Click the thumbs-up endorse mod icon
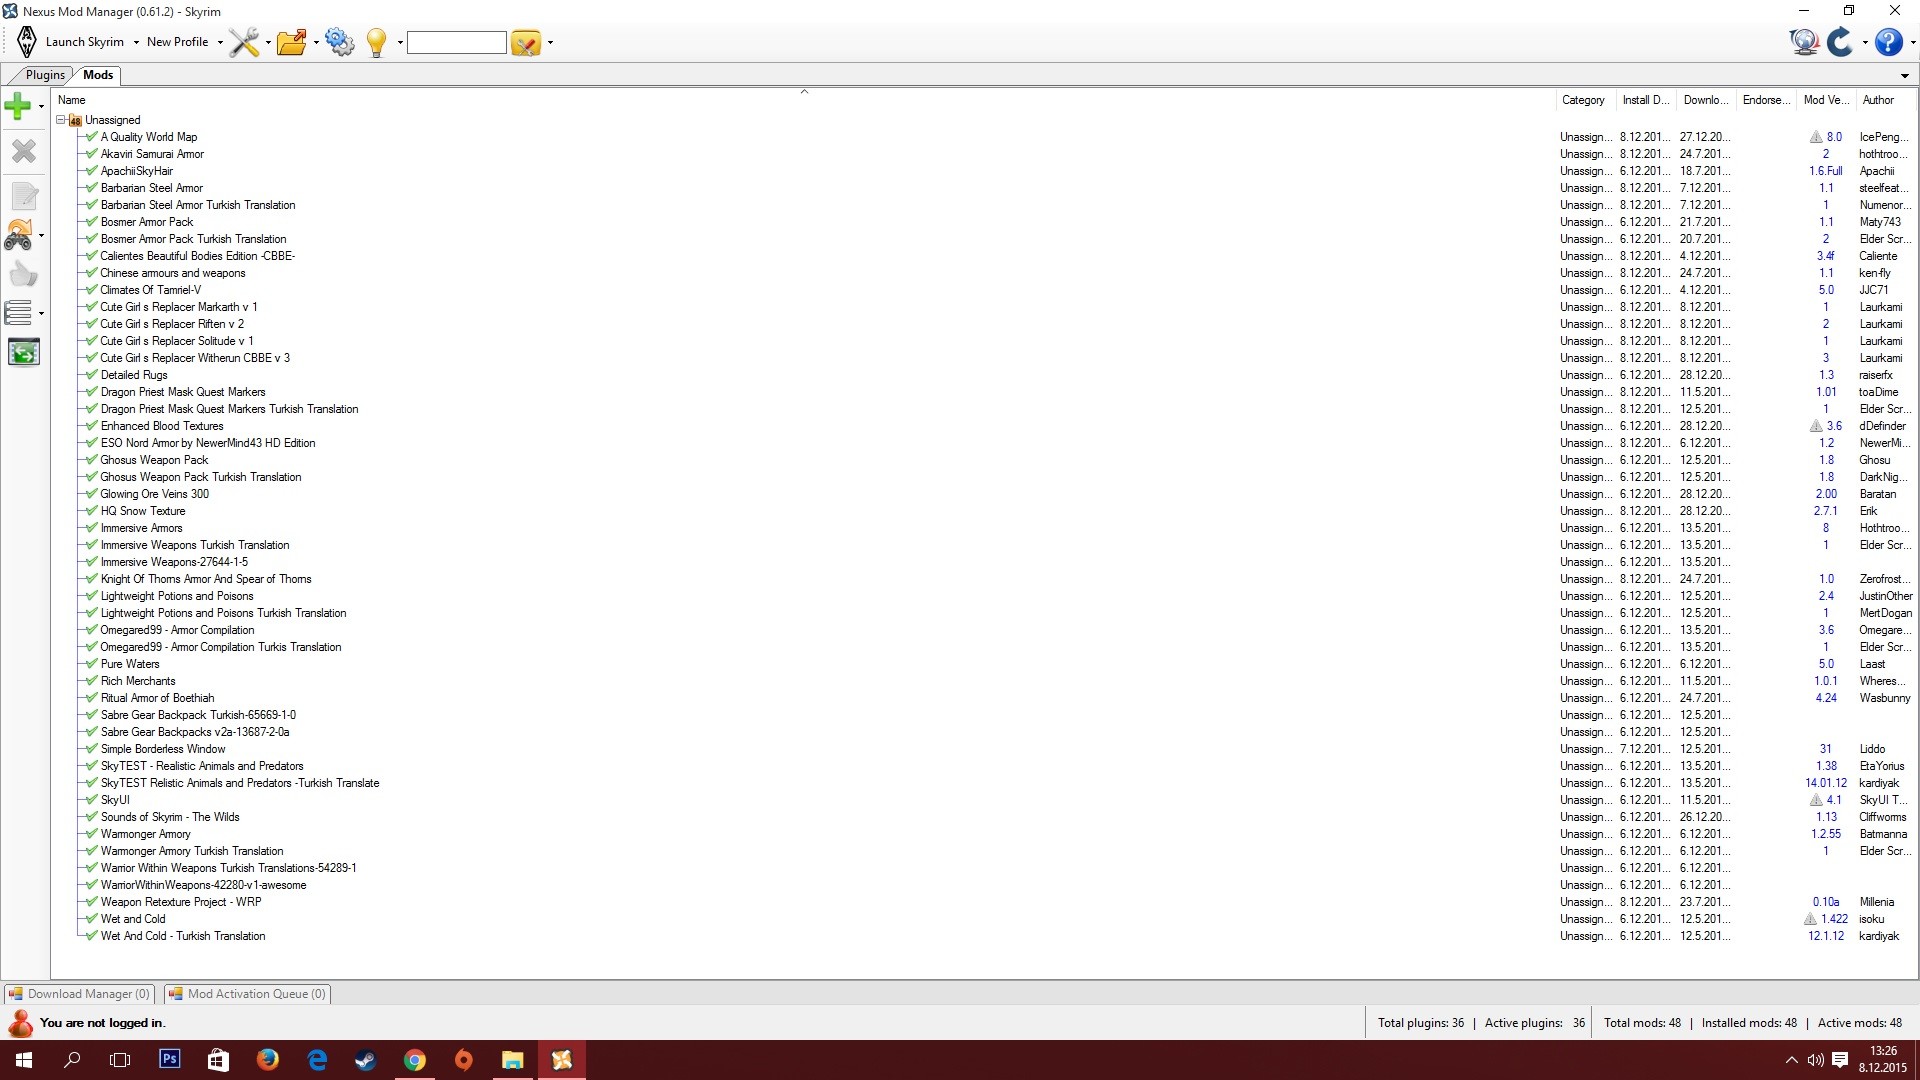 pos(23,274)
